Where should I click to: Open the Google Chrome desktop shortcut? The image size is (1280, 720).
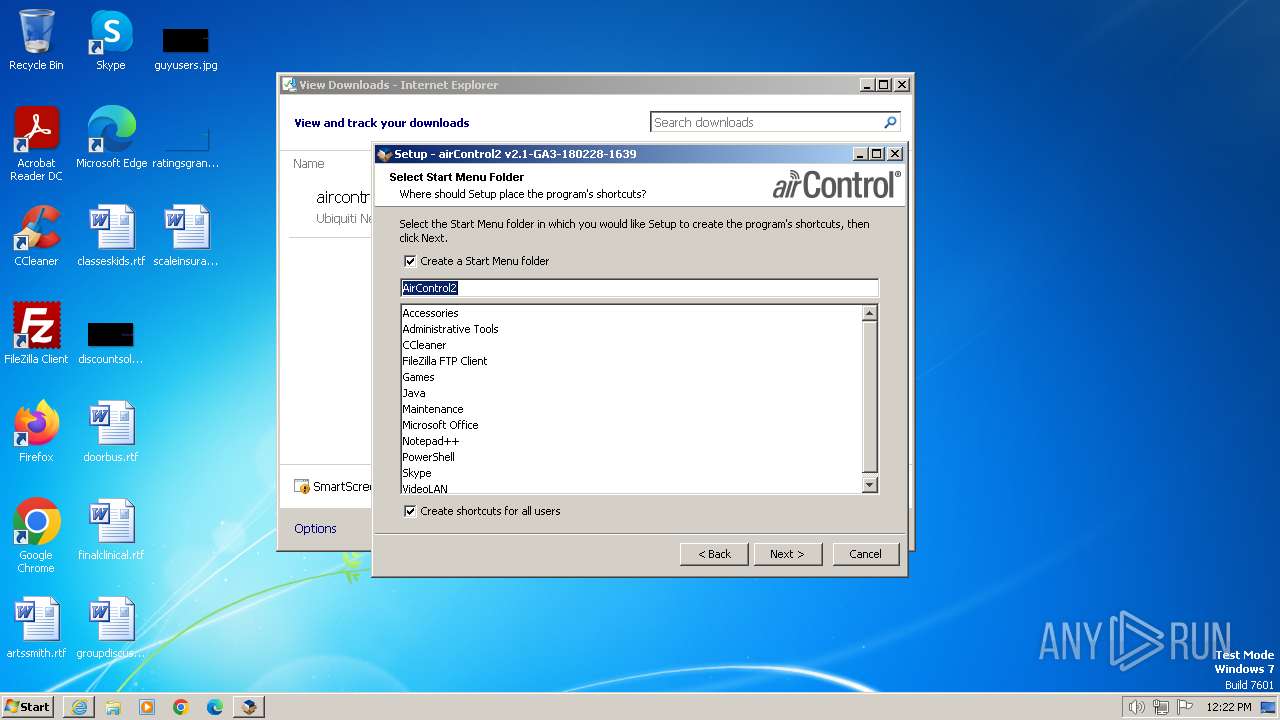pyautogui.click(x=36, y=535)
